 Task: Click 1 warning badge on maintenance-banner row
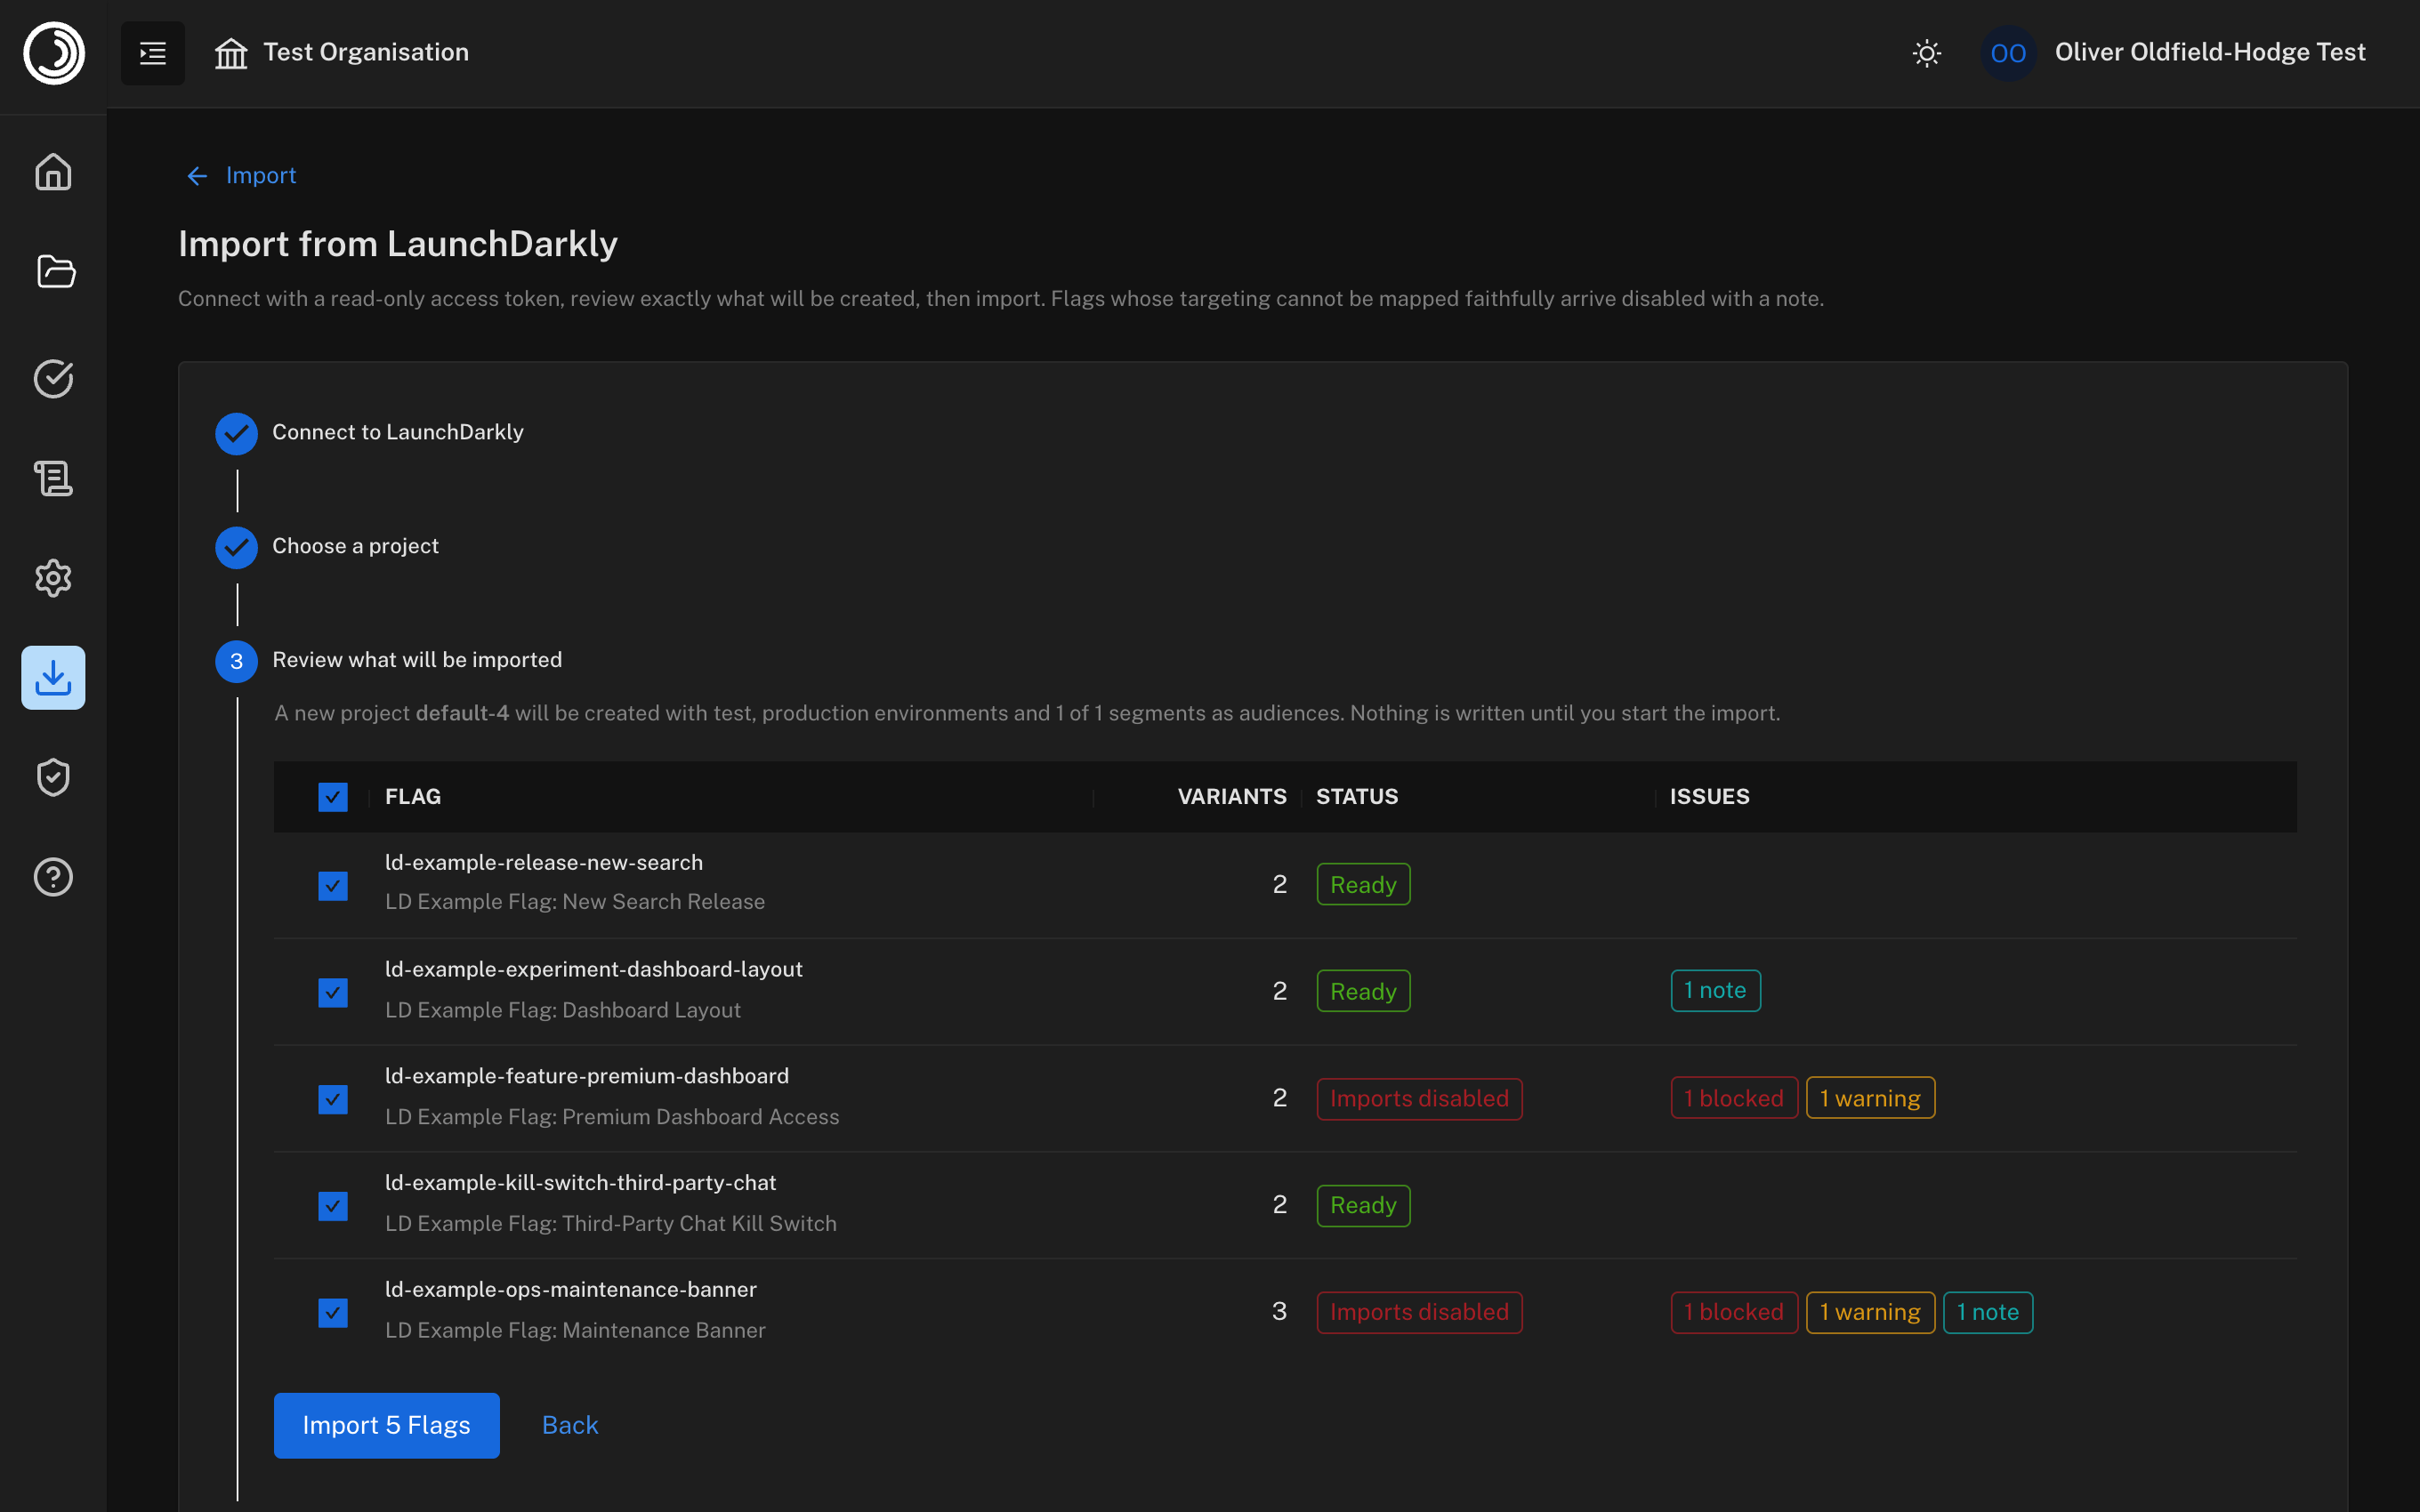click(1870, 1312)
